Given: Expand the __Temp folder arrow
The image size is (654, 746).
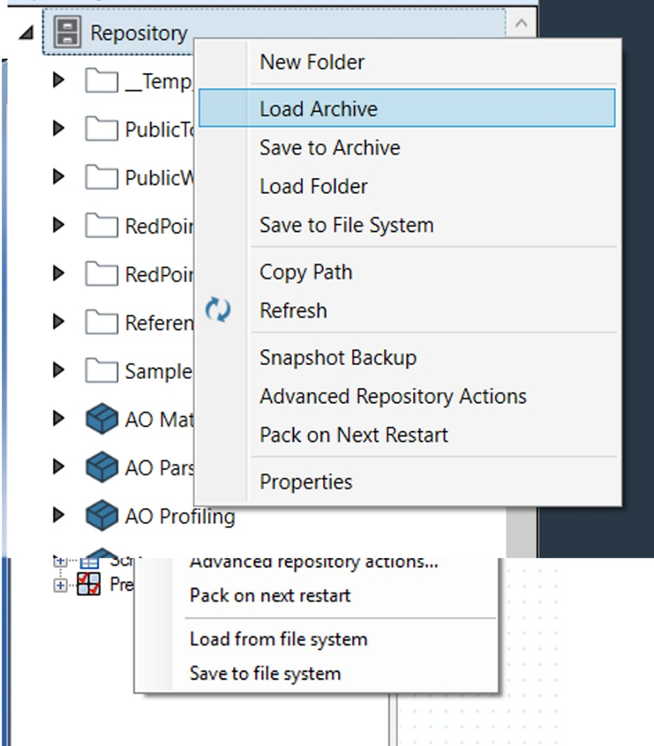Looking at the screenshot, I should [x=58, y=80].
